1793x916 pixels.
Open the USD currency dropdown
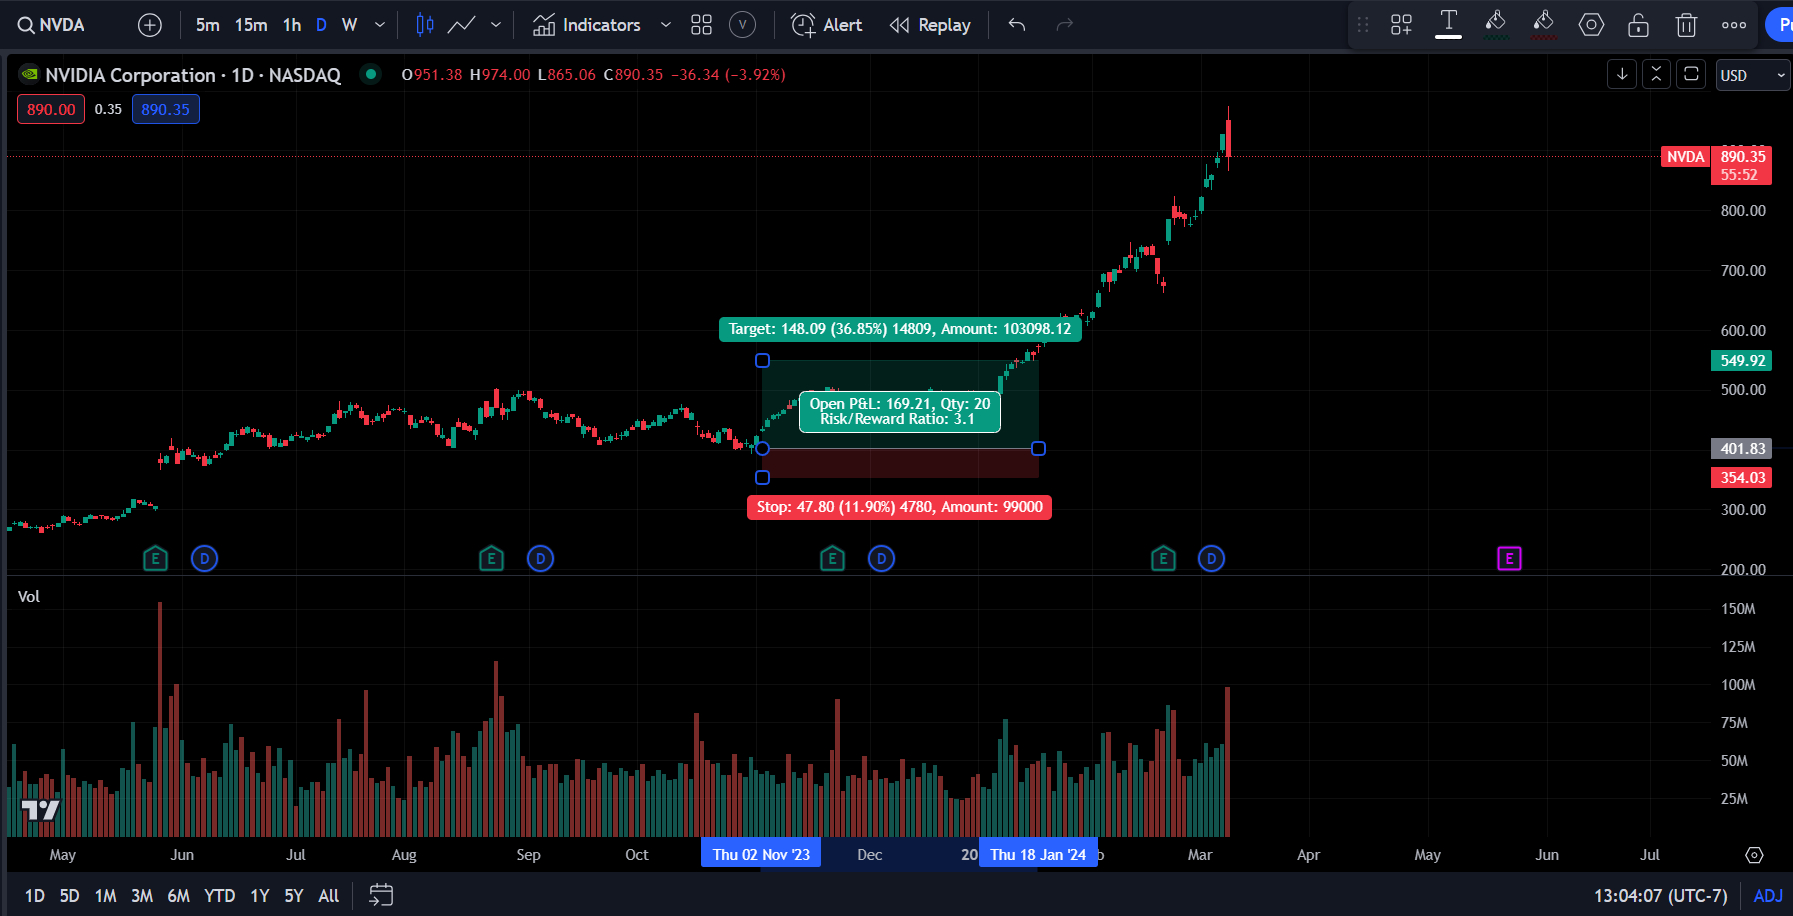point(1753,75)
